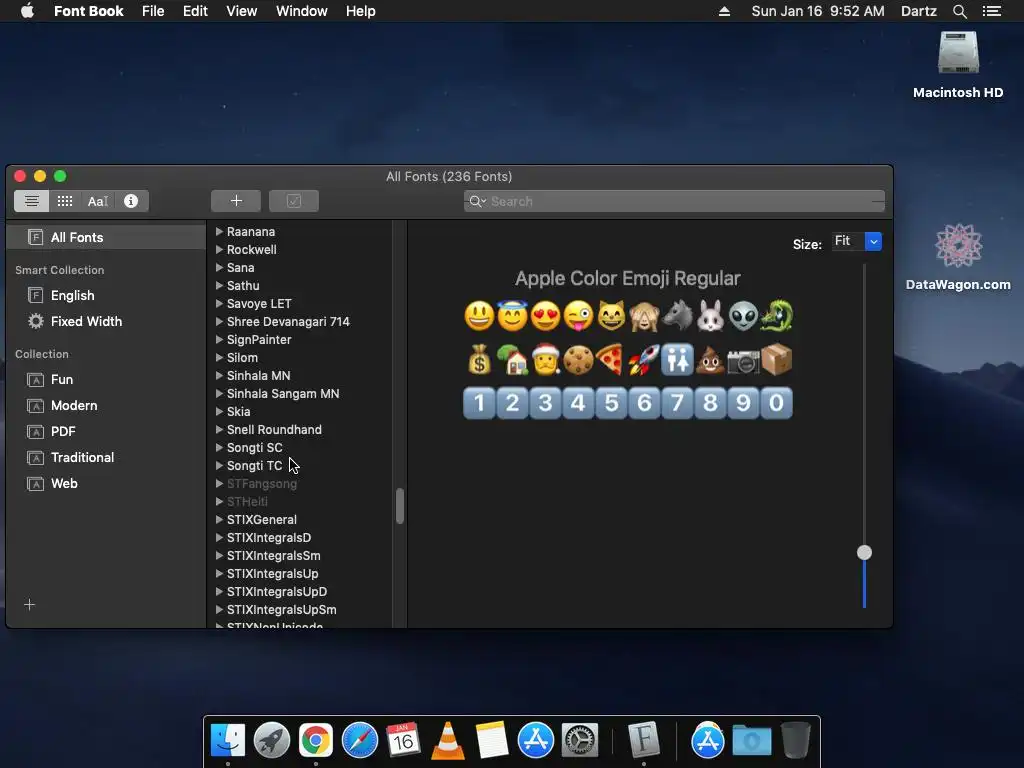Viewport: 1024px width, 768px height.
Task: Launch VLC from the Dock
Action: [447, 741]
